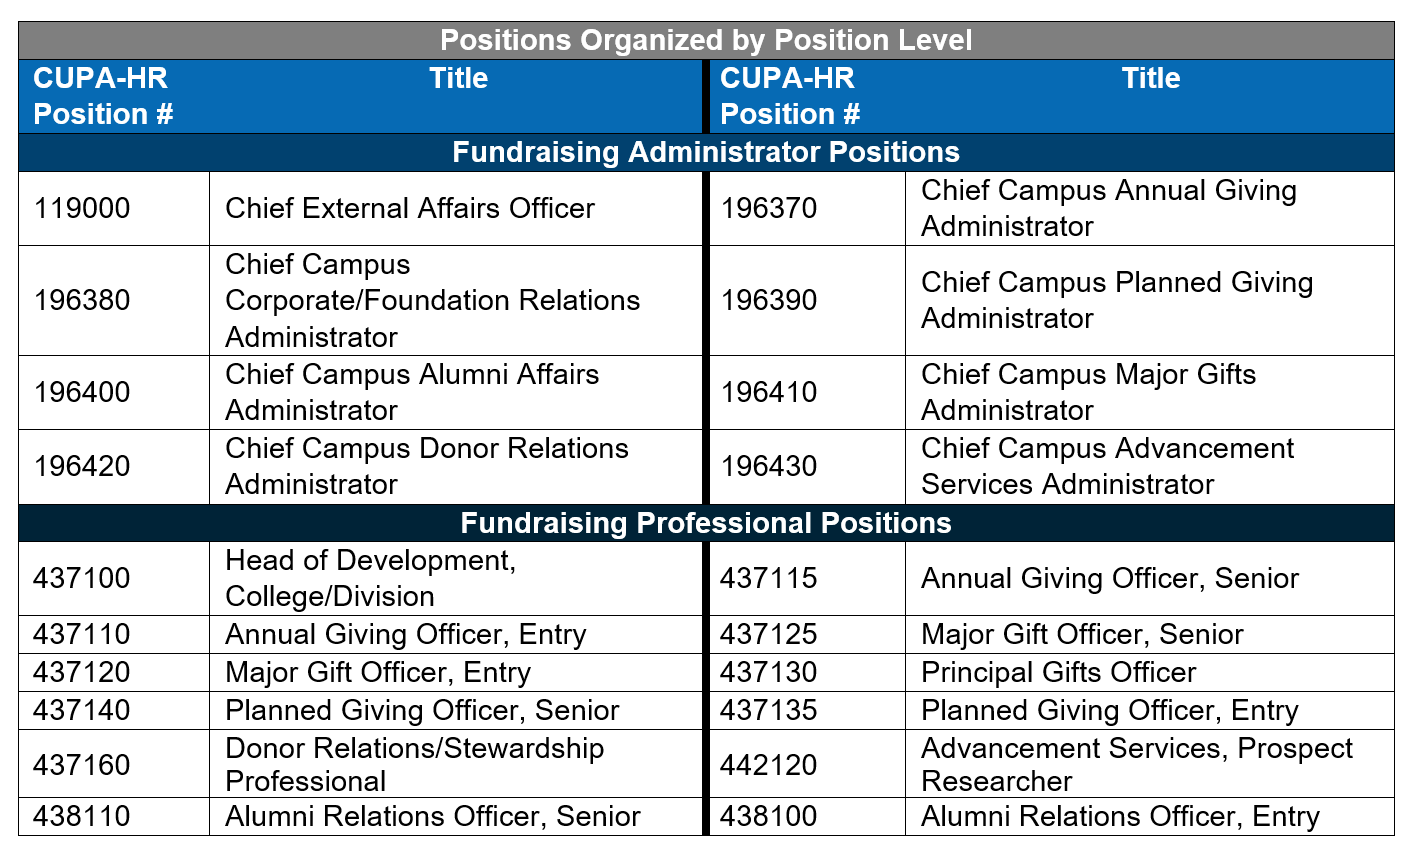Select the 'Fundraising Professional Positions' section header

click(x=706, y=523)
